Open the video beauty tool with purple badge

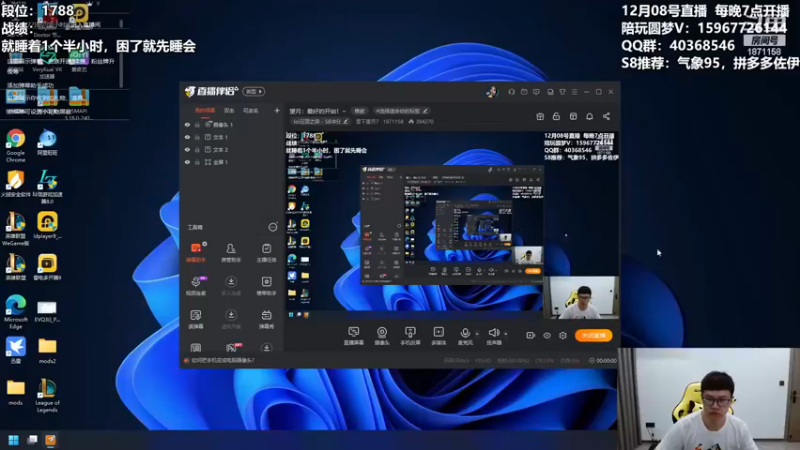(195, 286)
